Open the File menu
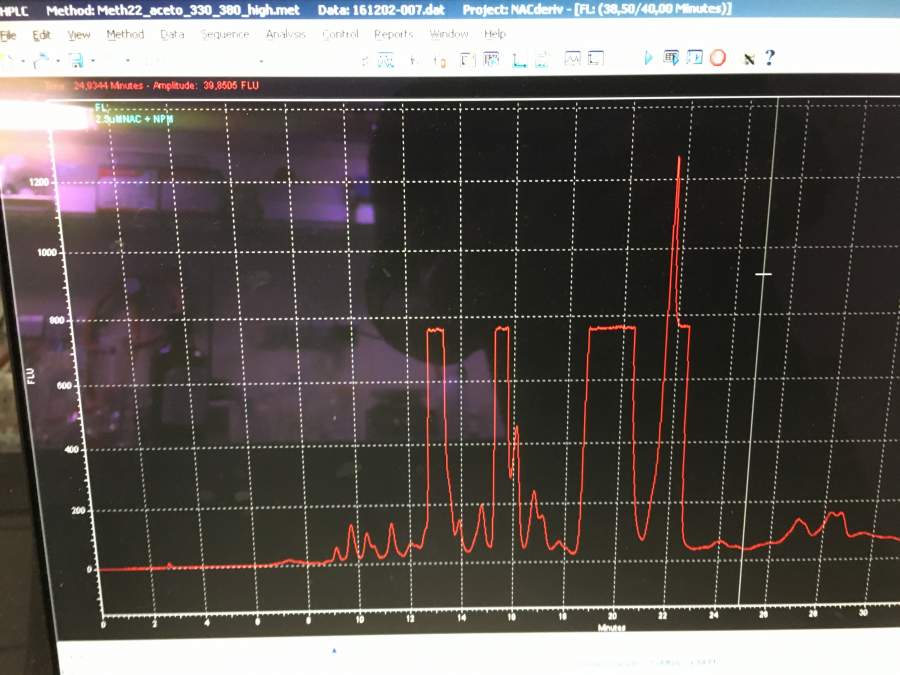The width and height of the screenshot is (900, 675). click(x=8, y=36)
